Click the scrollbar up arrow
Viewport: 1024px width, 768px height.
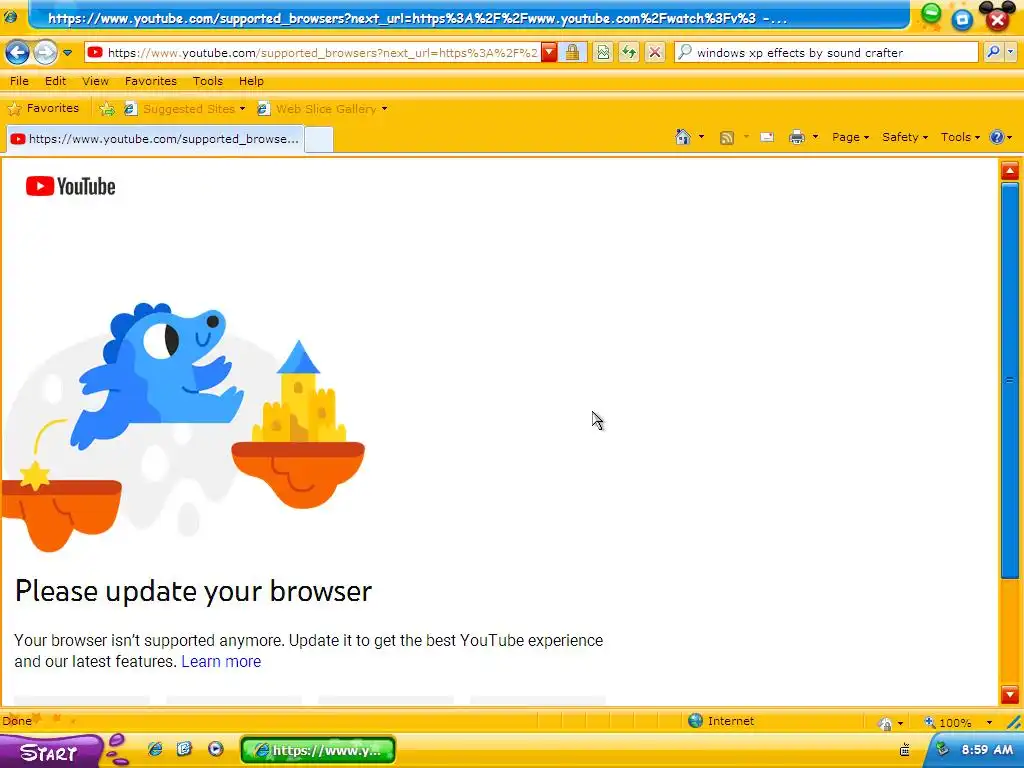(x=1010, y=171)
